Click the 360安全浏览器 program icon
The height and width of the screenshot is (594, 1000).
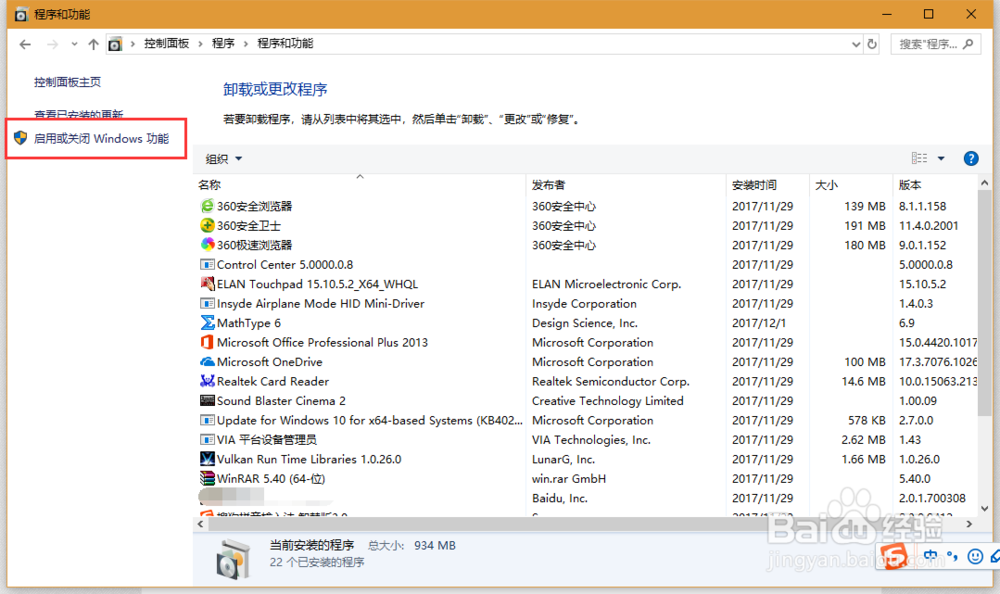pyautogui.click(x=207, y=205)
